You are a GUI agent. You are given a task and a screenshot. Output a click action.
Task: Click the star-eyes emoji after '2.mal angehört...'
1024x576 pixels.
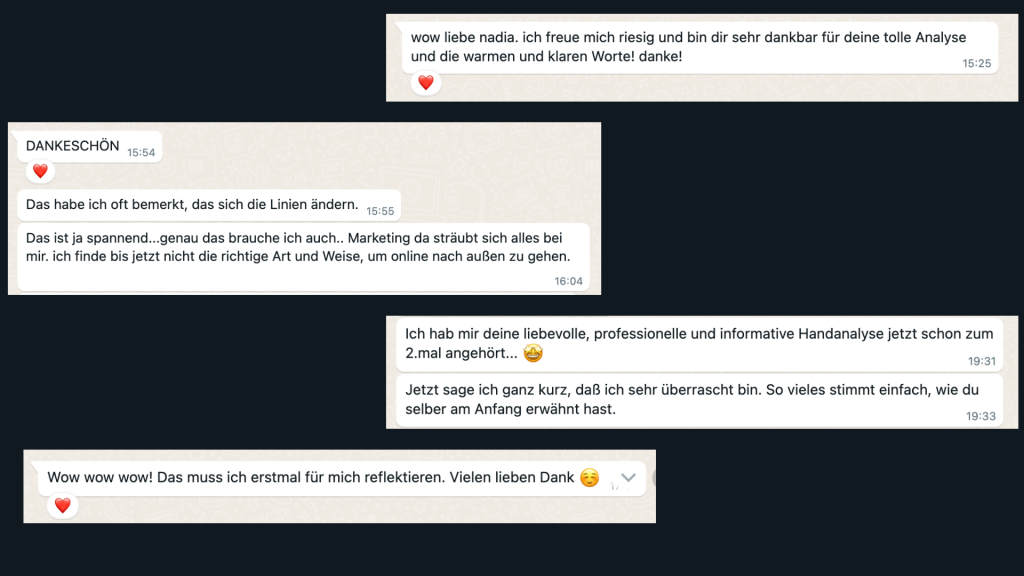coord(533,354)
